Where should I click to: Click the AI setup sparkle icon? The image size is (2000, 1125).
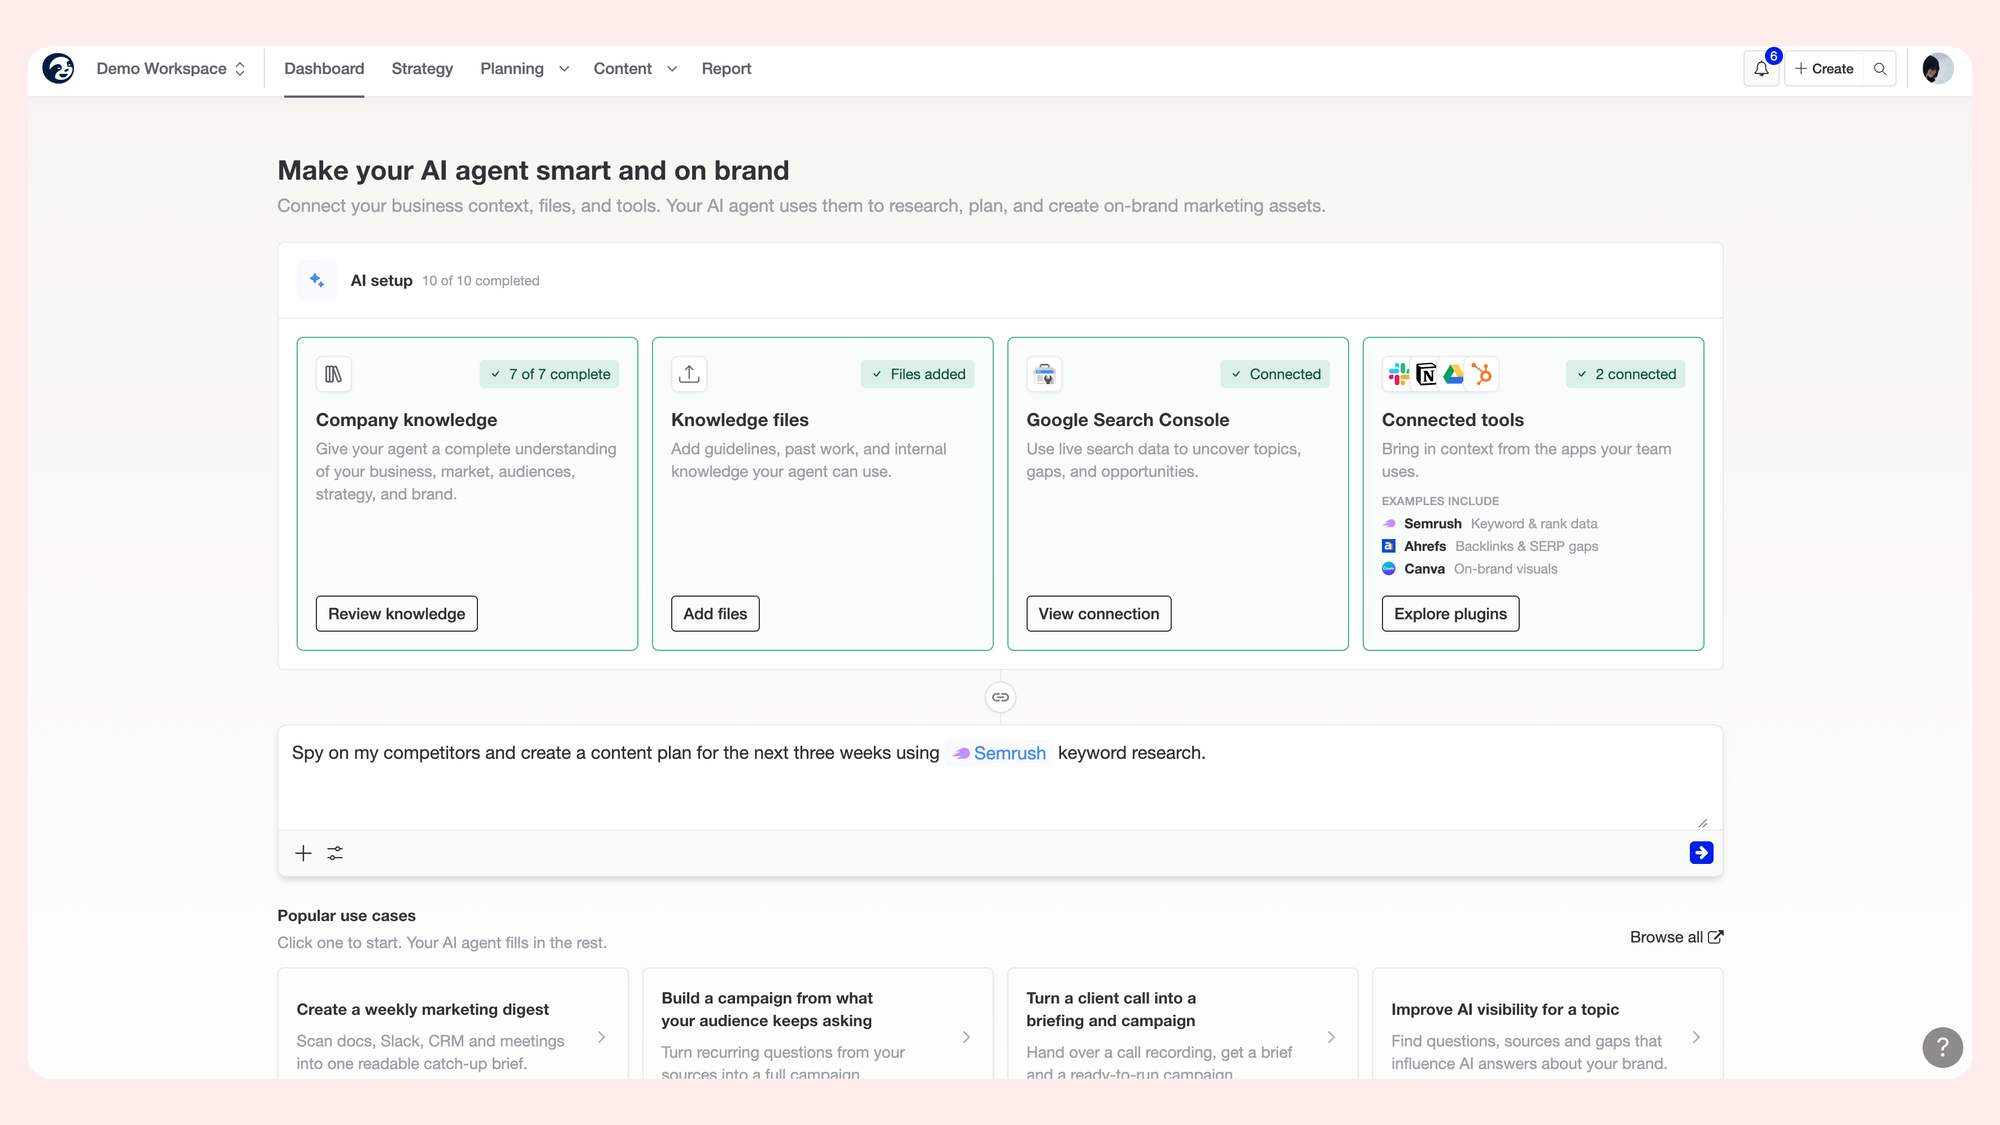(x=317, y=281)
